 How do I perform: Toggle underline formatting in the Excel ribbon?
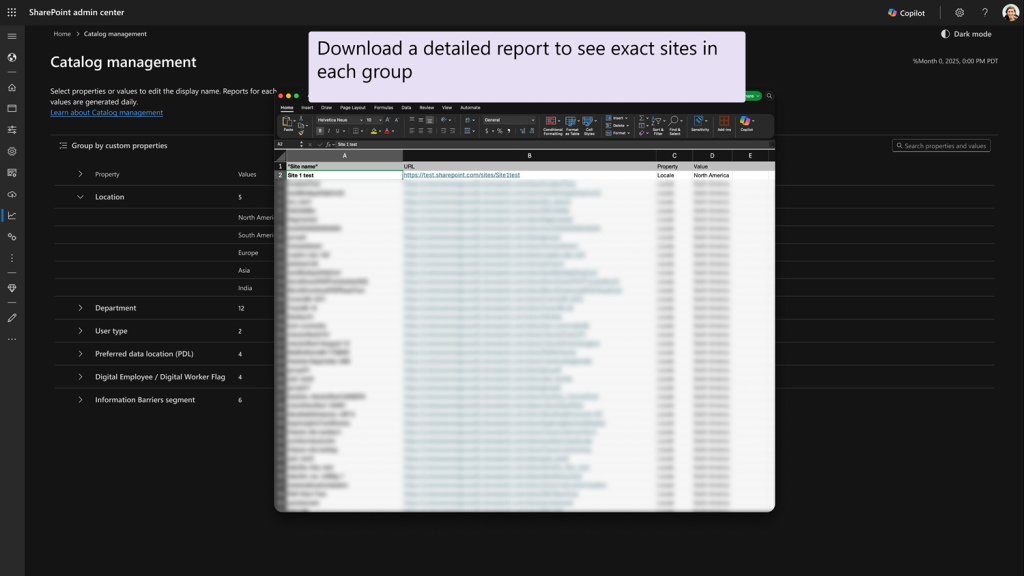(x=337, y=131)
